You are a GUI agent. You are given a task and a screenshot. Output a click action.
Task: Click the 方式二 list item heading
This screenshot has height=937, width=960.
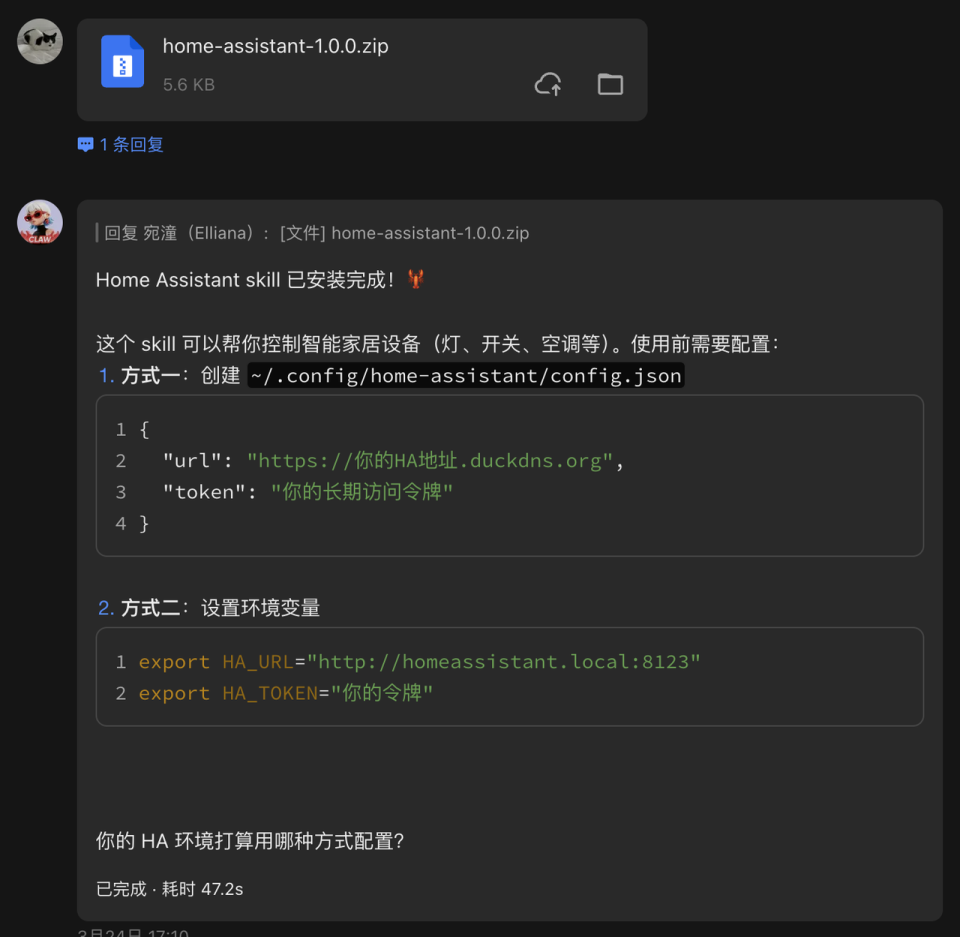(148, 607)
